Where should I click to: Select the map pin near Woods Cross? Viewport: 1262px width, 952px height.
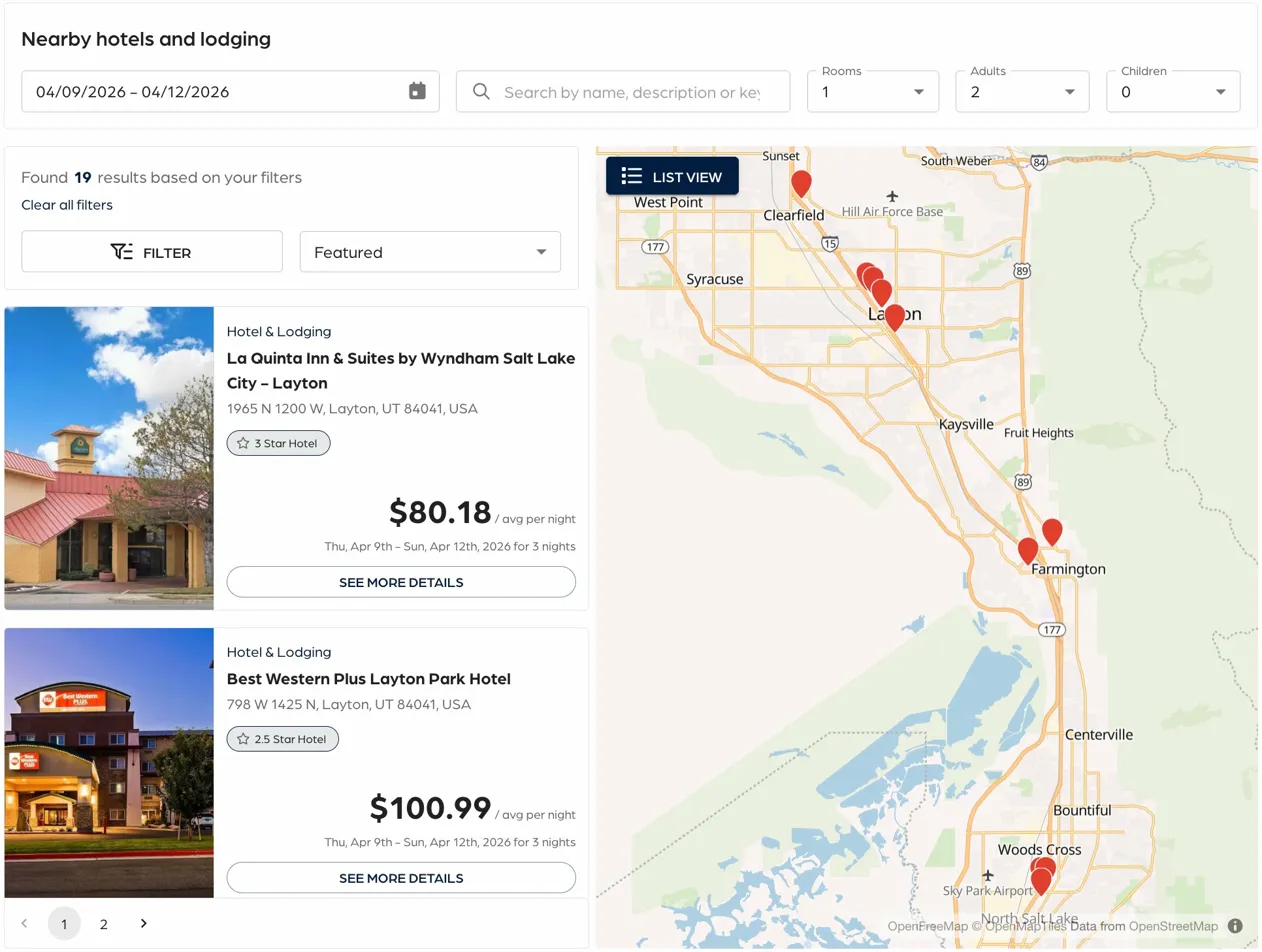pyautogui.click(x=1041, y=881)
